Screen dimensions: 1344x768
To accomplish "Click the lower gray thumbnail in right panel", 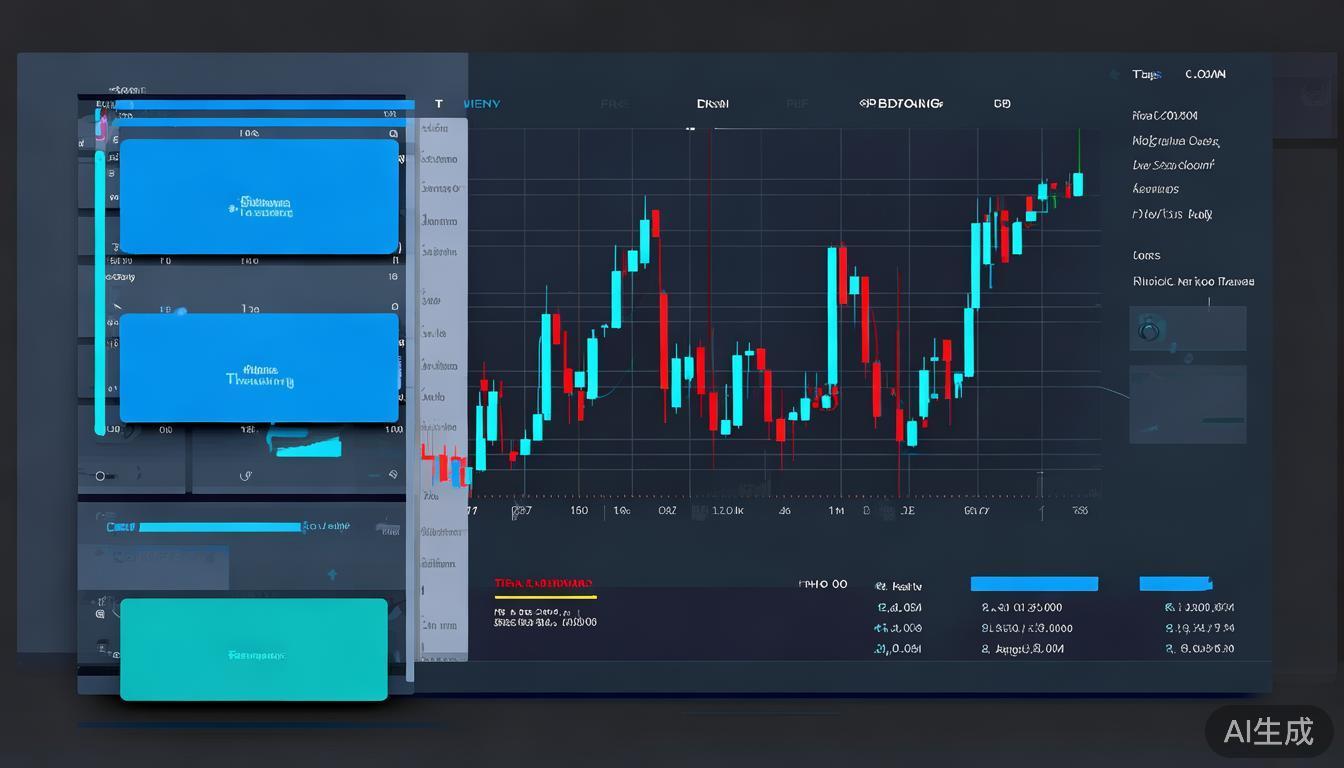I will coord(1188,404).
